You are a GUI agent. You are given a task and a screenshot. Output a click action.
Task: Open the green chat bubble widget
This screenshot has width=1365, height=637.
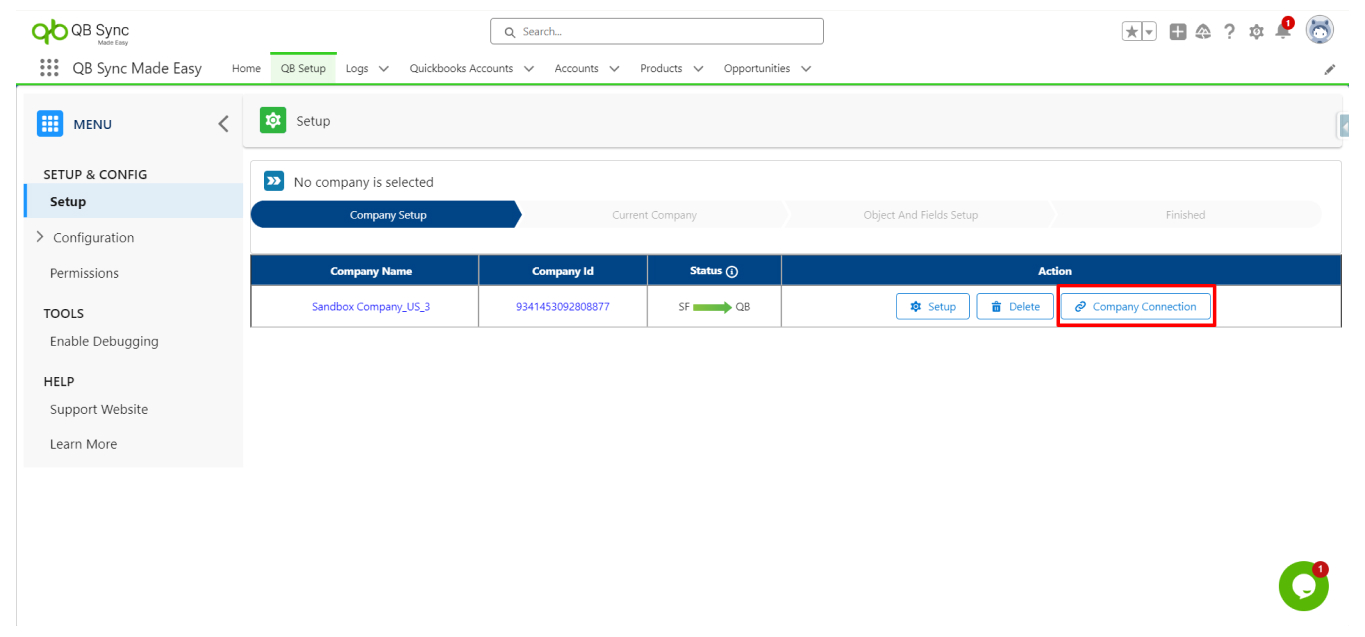(1303, 586)
